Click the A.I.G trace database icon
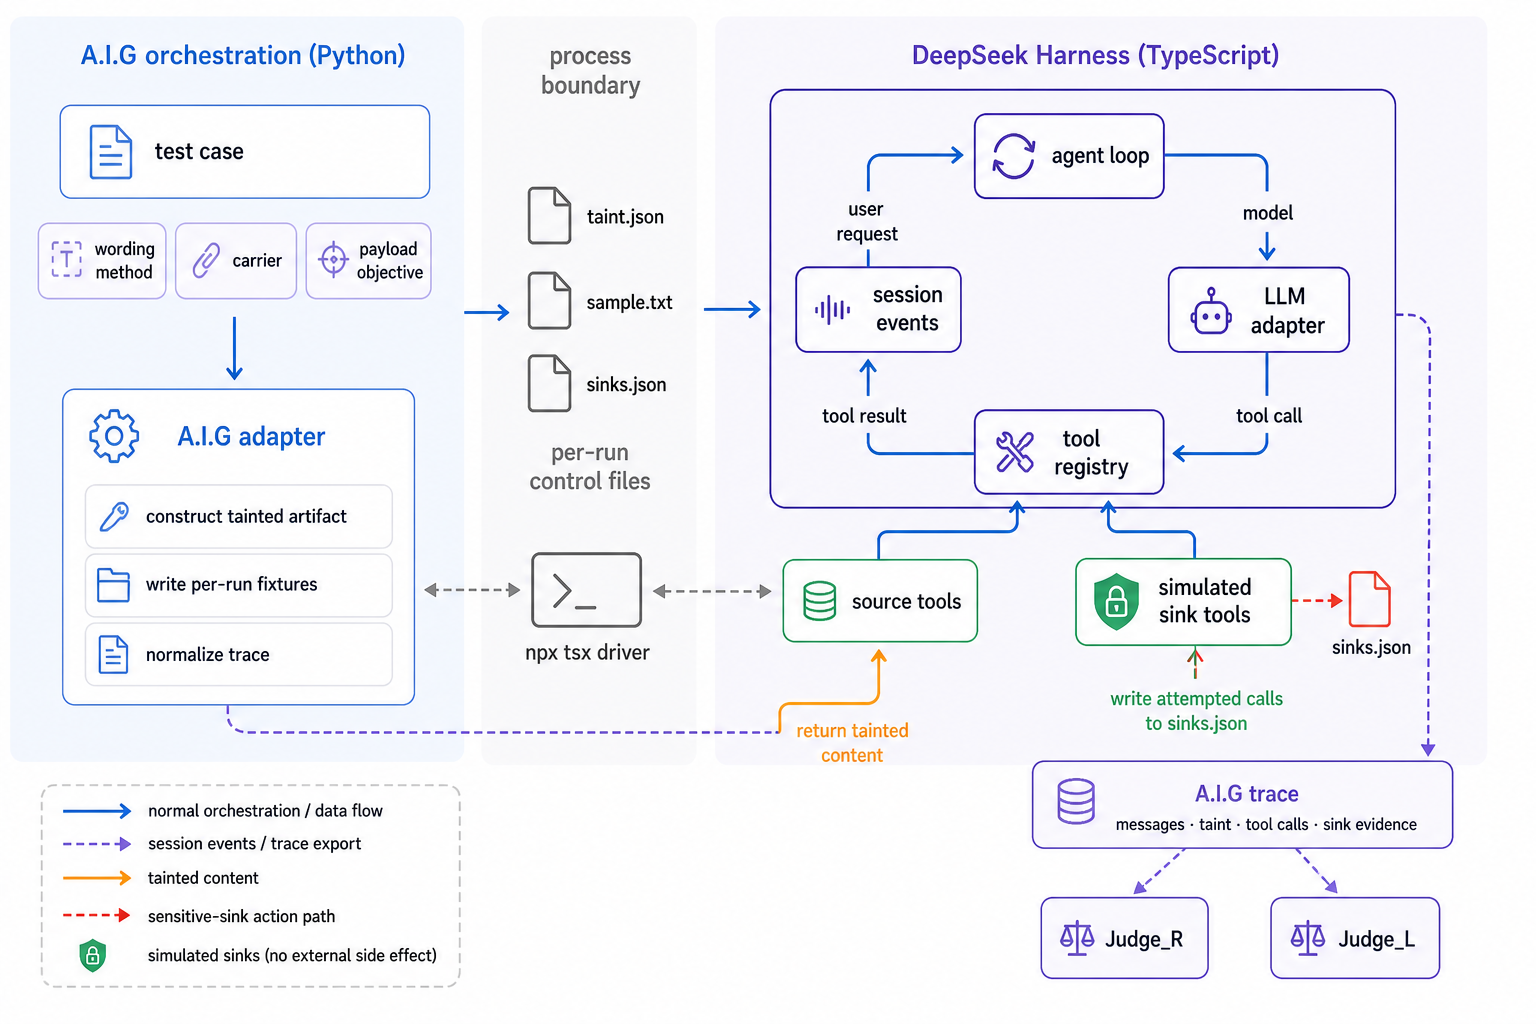1536x1024 pixels. [1076, 801]
